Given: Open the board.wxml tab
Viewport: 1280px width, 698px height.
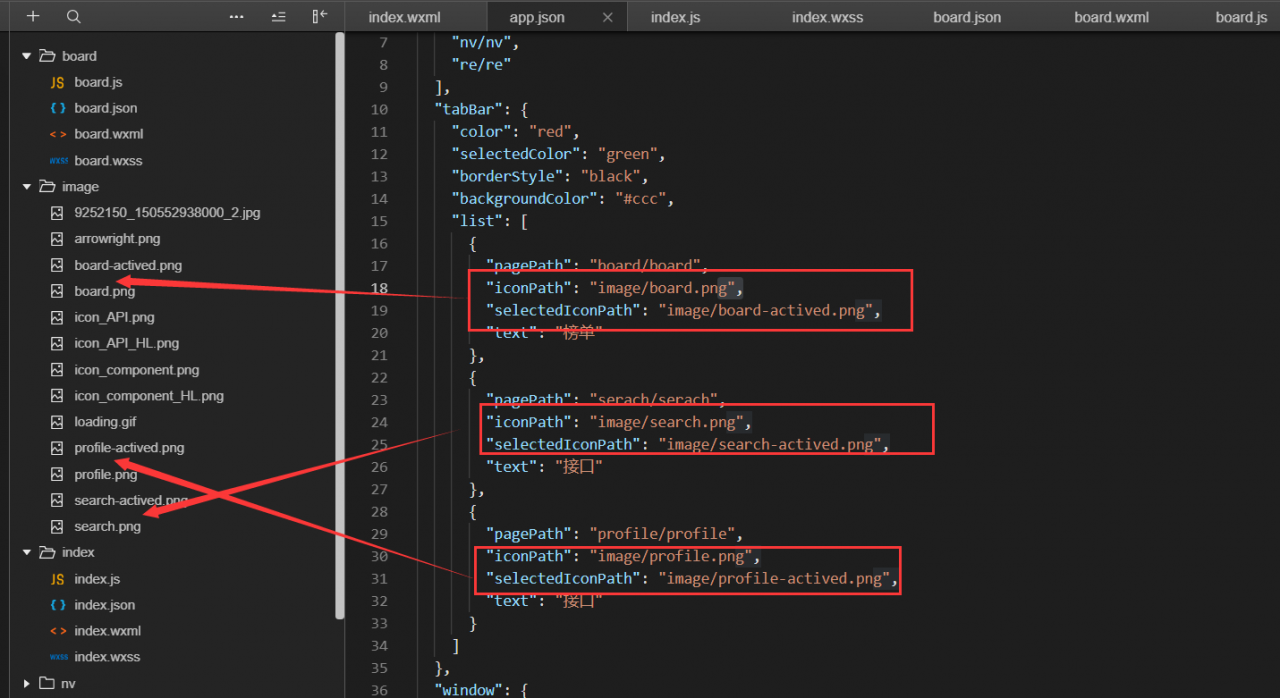Looking at the screenshot, I should [x=1111, y=17].
